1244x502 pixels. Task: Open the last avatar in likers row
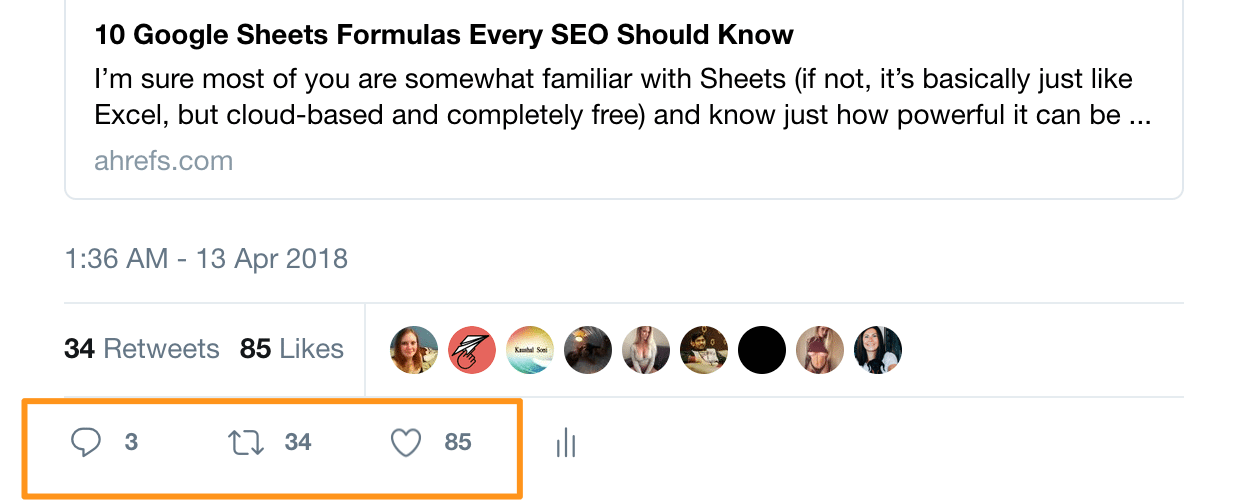point(878,350)
